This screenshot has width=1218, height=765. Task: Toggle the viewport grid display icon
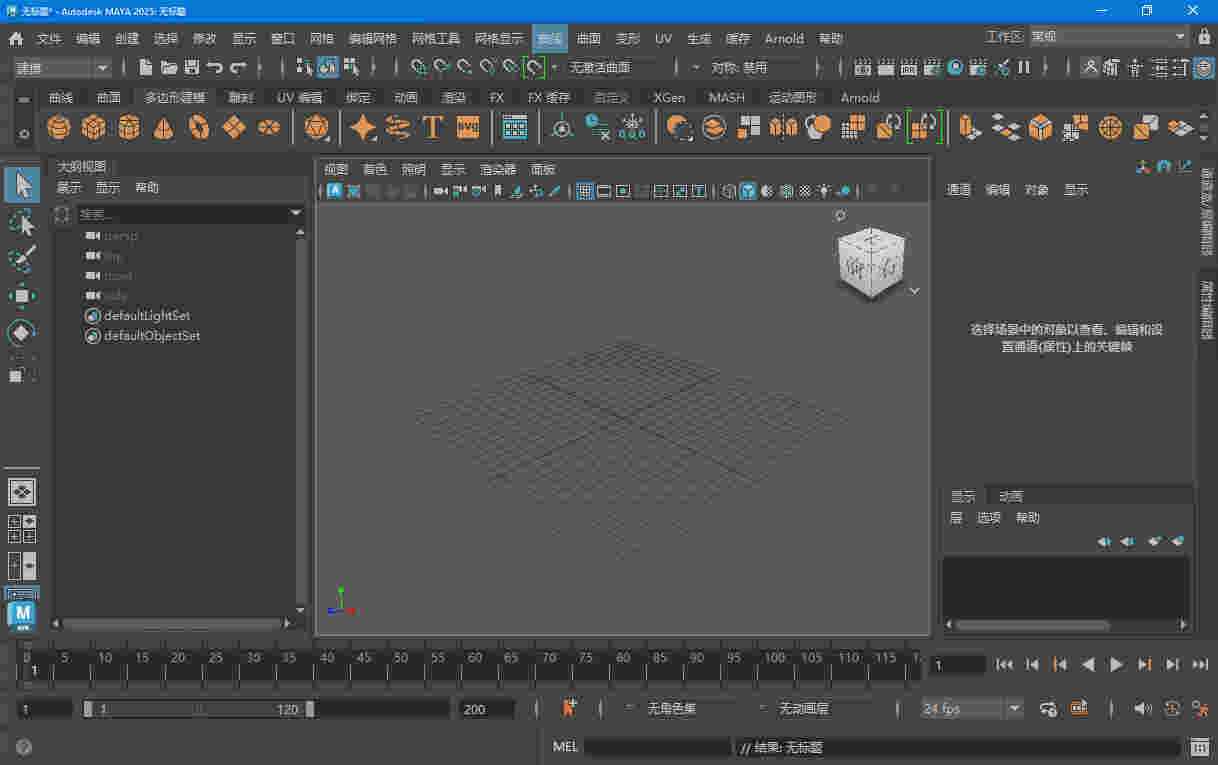tap(586, 191)
